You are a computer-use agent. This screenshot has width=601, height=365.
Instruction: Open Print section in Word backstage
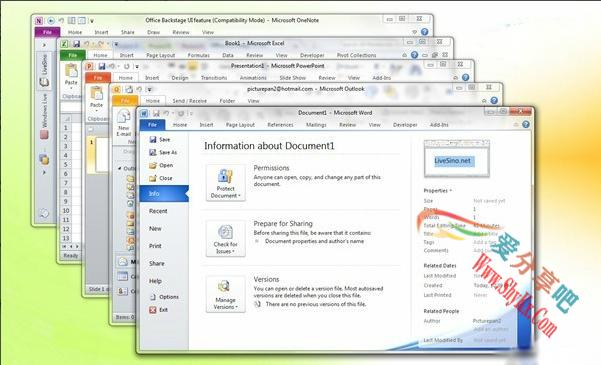click(155, 246)
